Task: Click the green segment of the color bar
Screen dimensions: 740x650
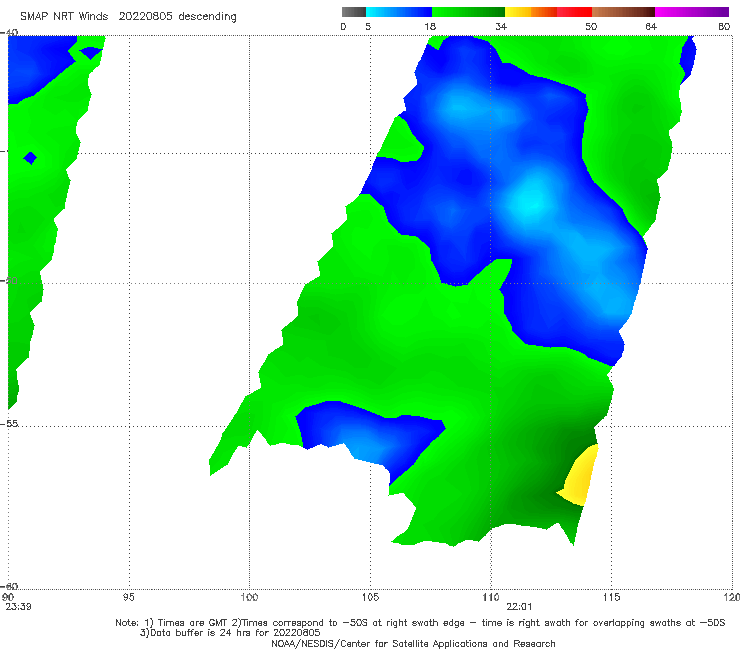Action: tap(468, 12)
